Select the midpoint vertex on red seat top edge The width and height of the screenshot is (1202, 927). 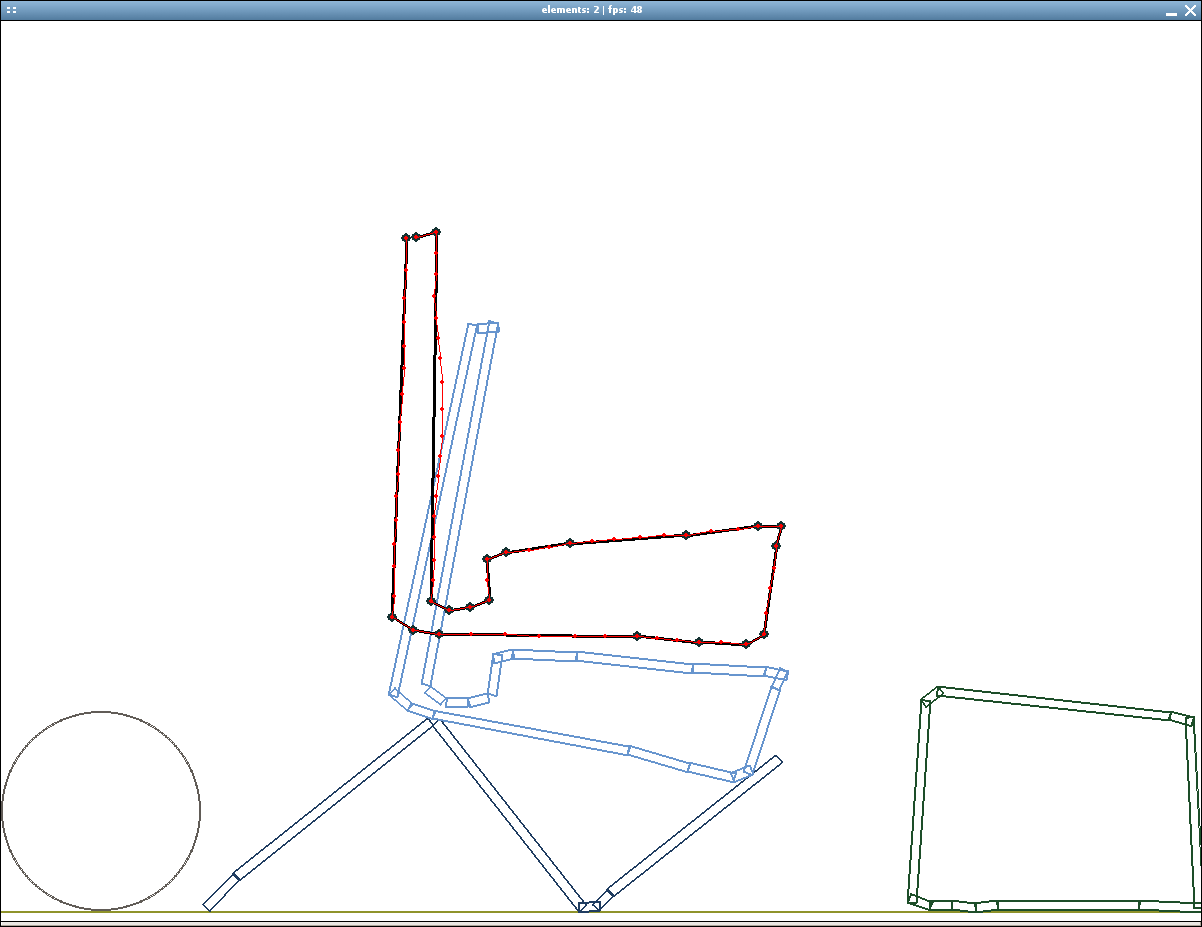point(570,543)
